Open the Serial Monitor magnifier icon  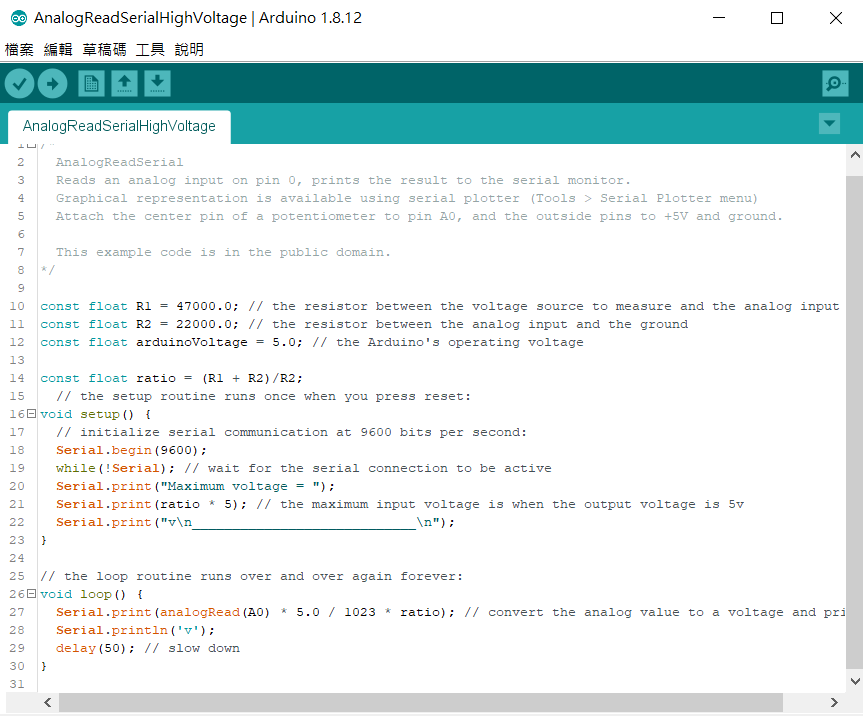835,84
